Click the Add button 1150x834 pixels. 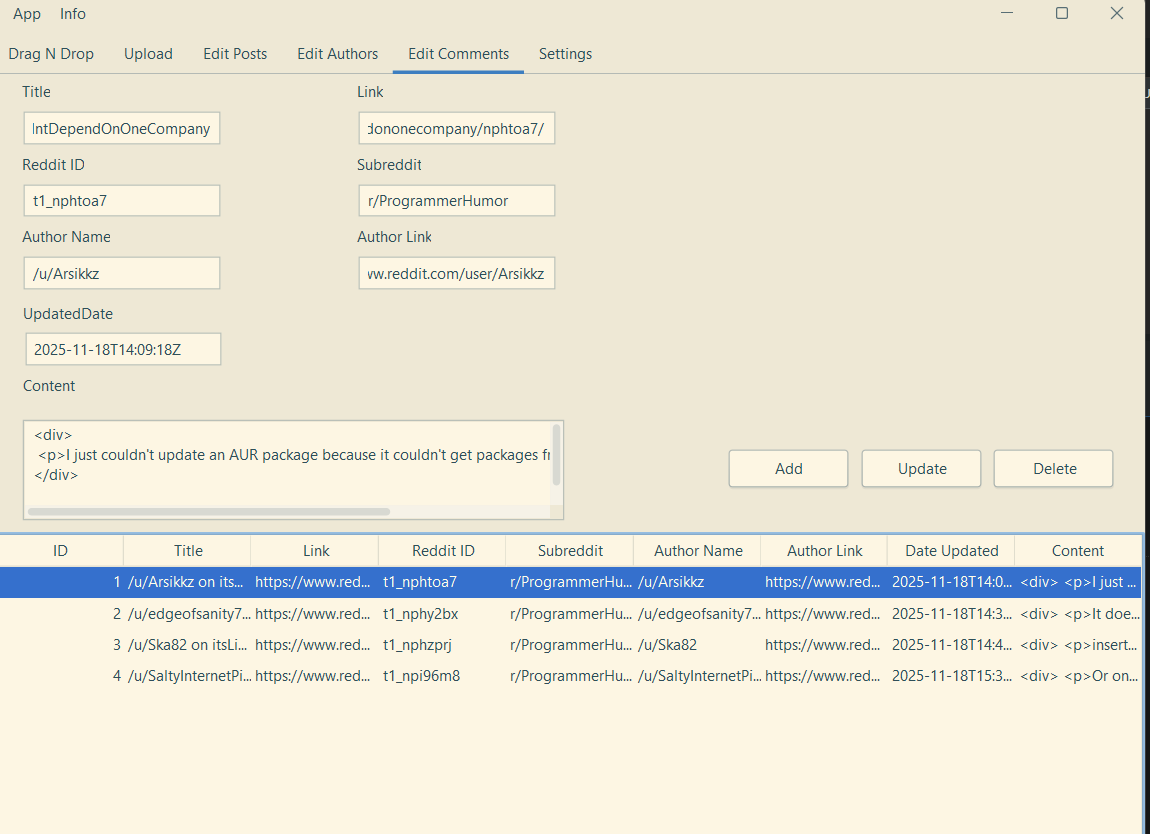coord(788,469)
